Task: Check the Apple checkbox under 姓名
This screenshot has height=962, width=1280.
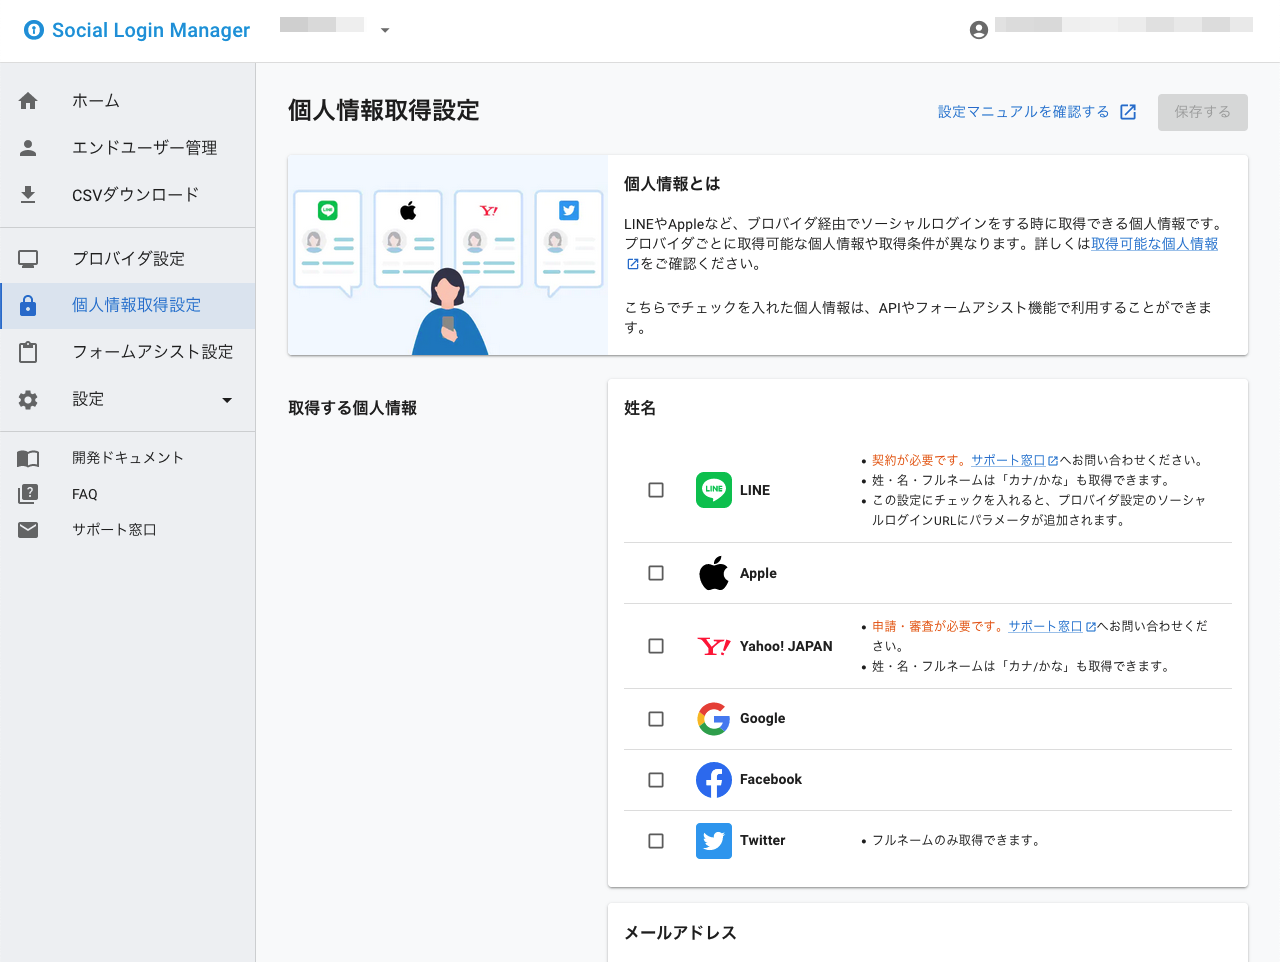Action: (x=656, y=573)
